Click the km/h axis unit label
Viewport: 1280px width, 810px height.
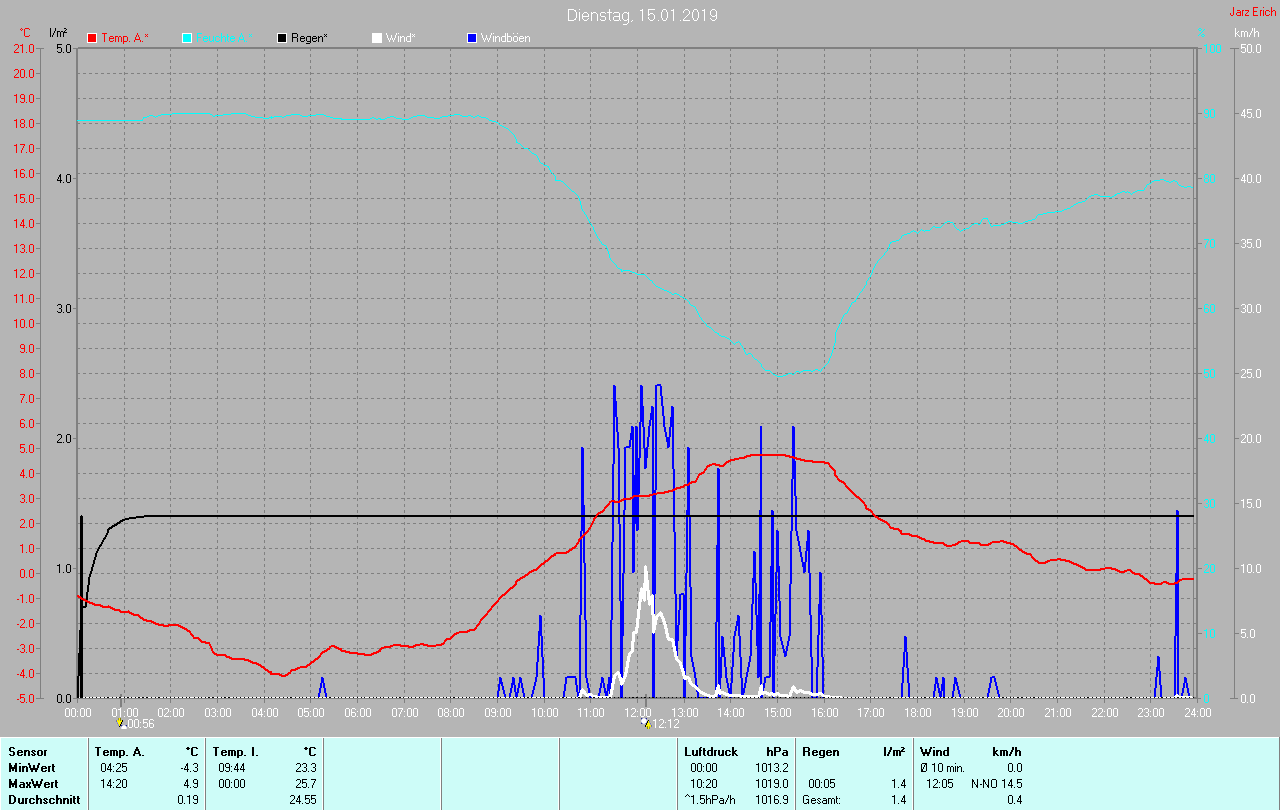(1246, 33)
